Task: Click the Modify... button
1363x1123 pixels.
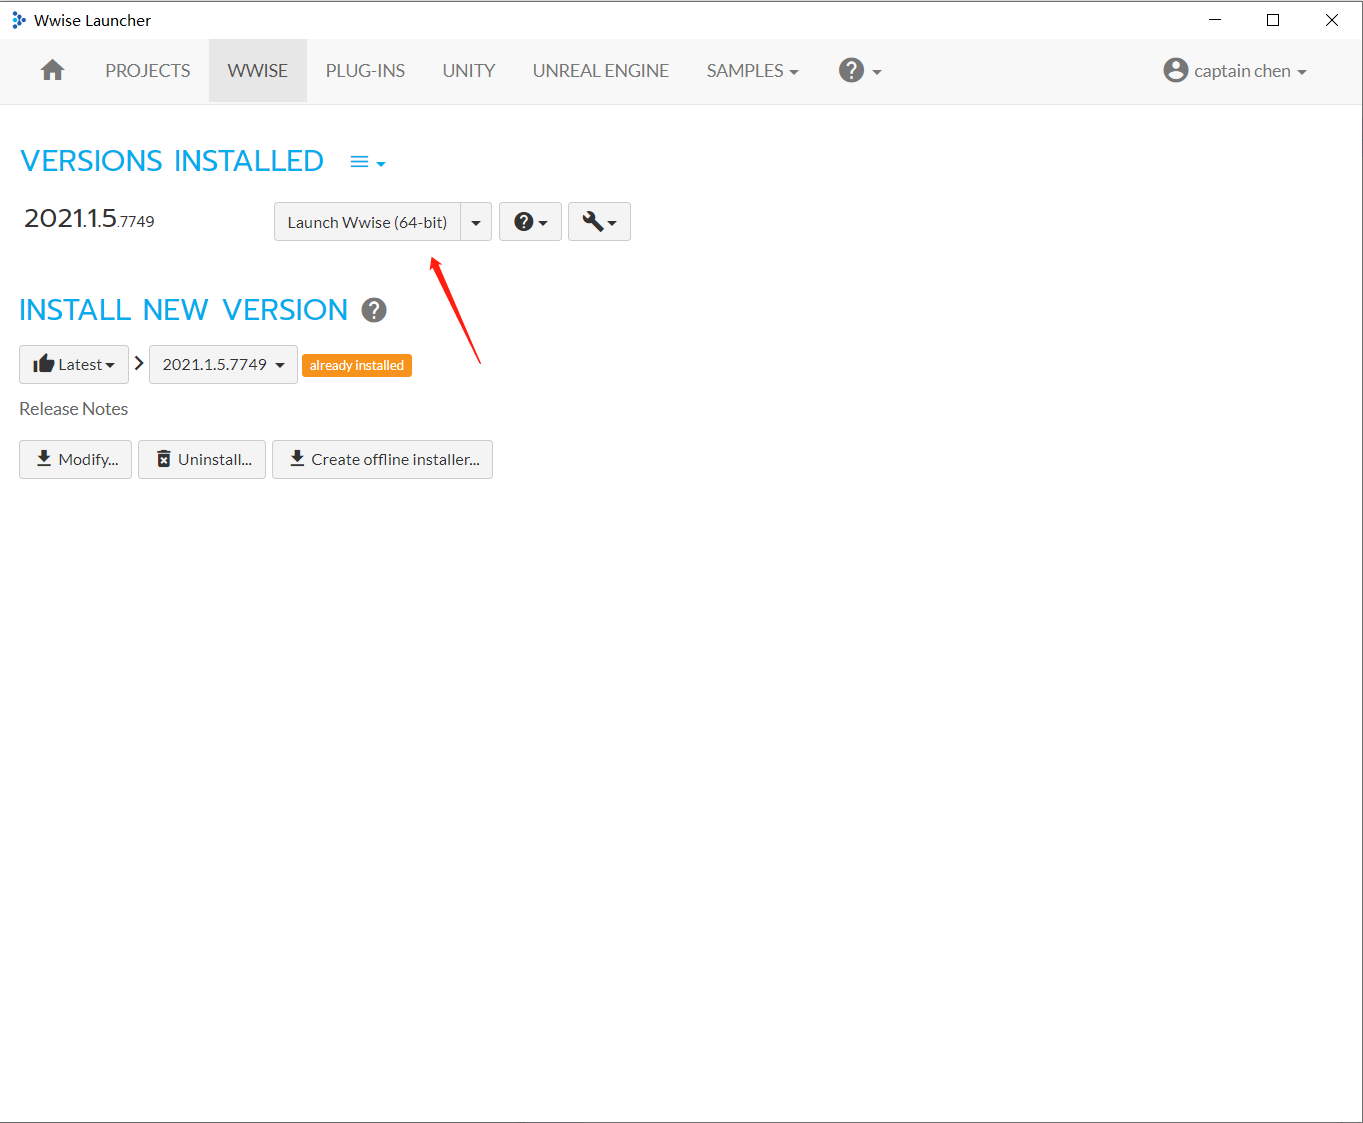Action: click(75, 459)
